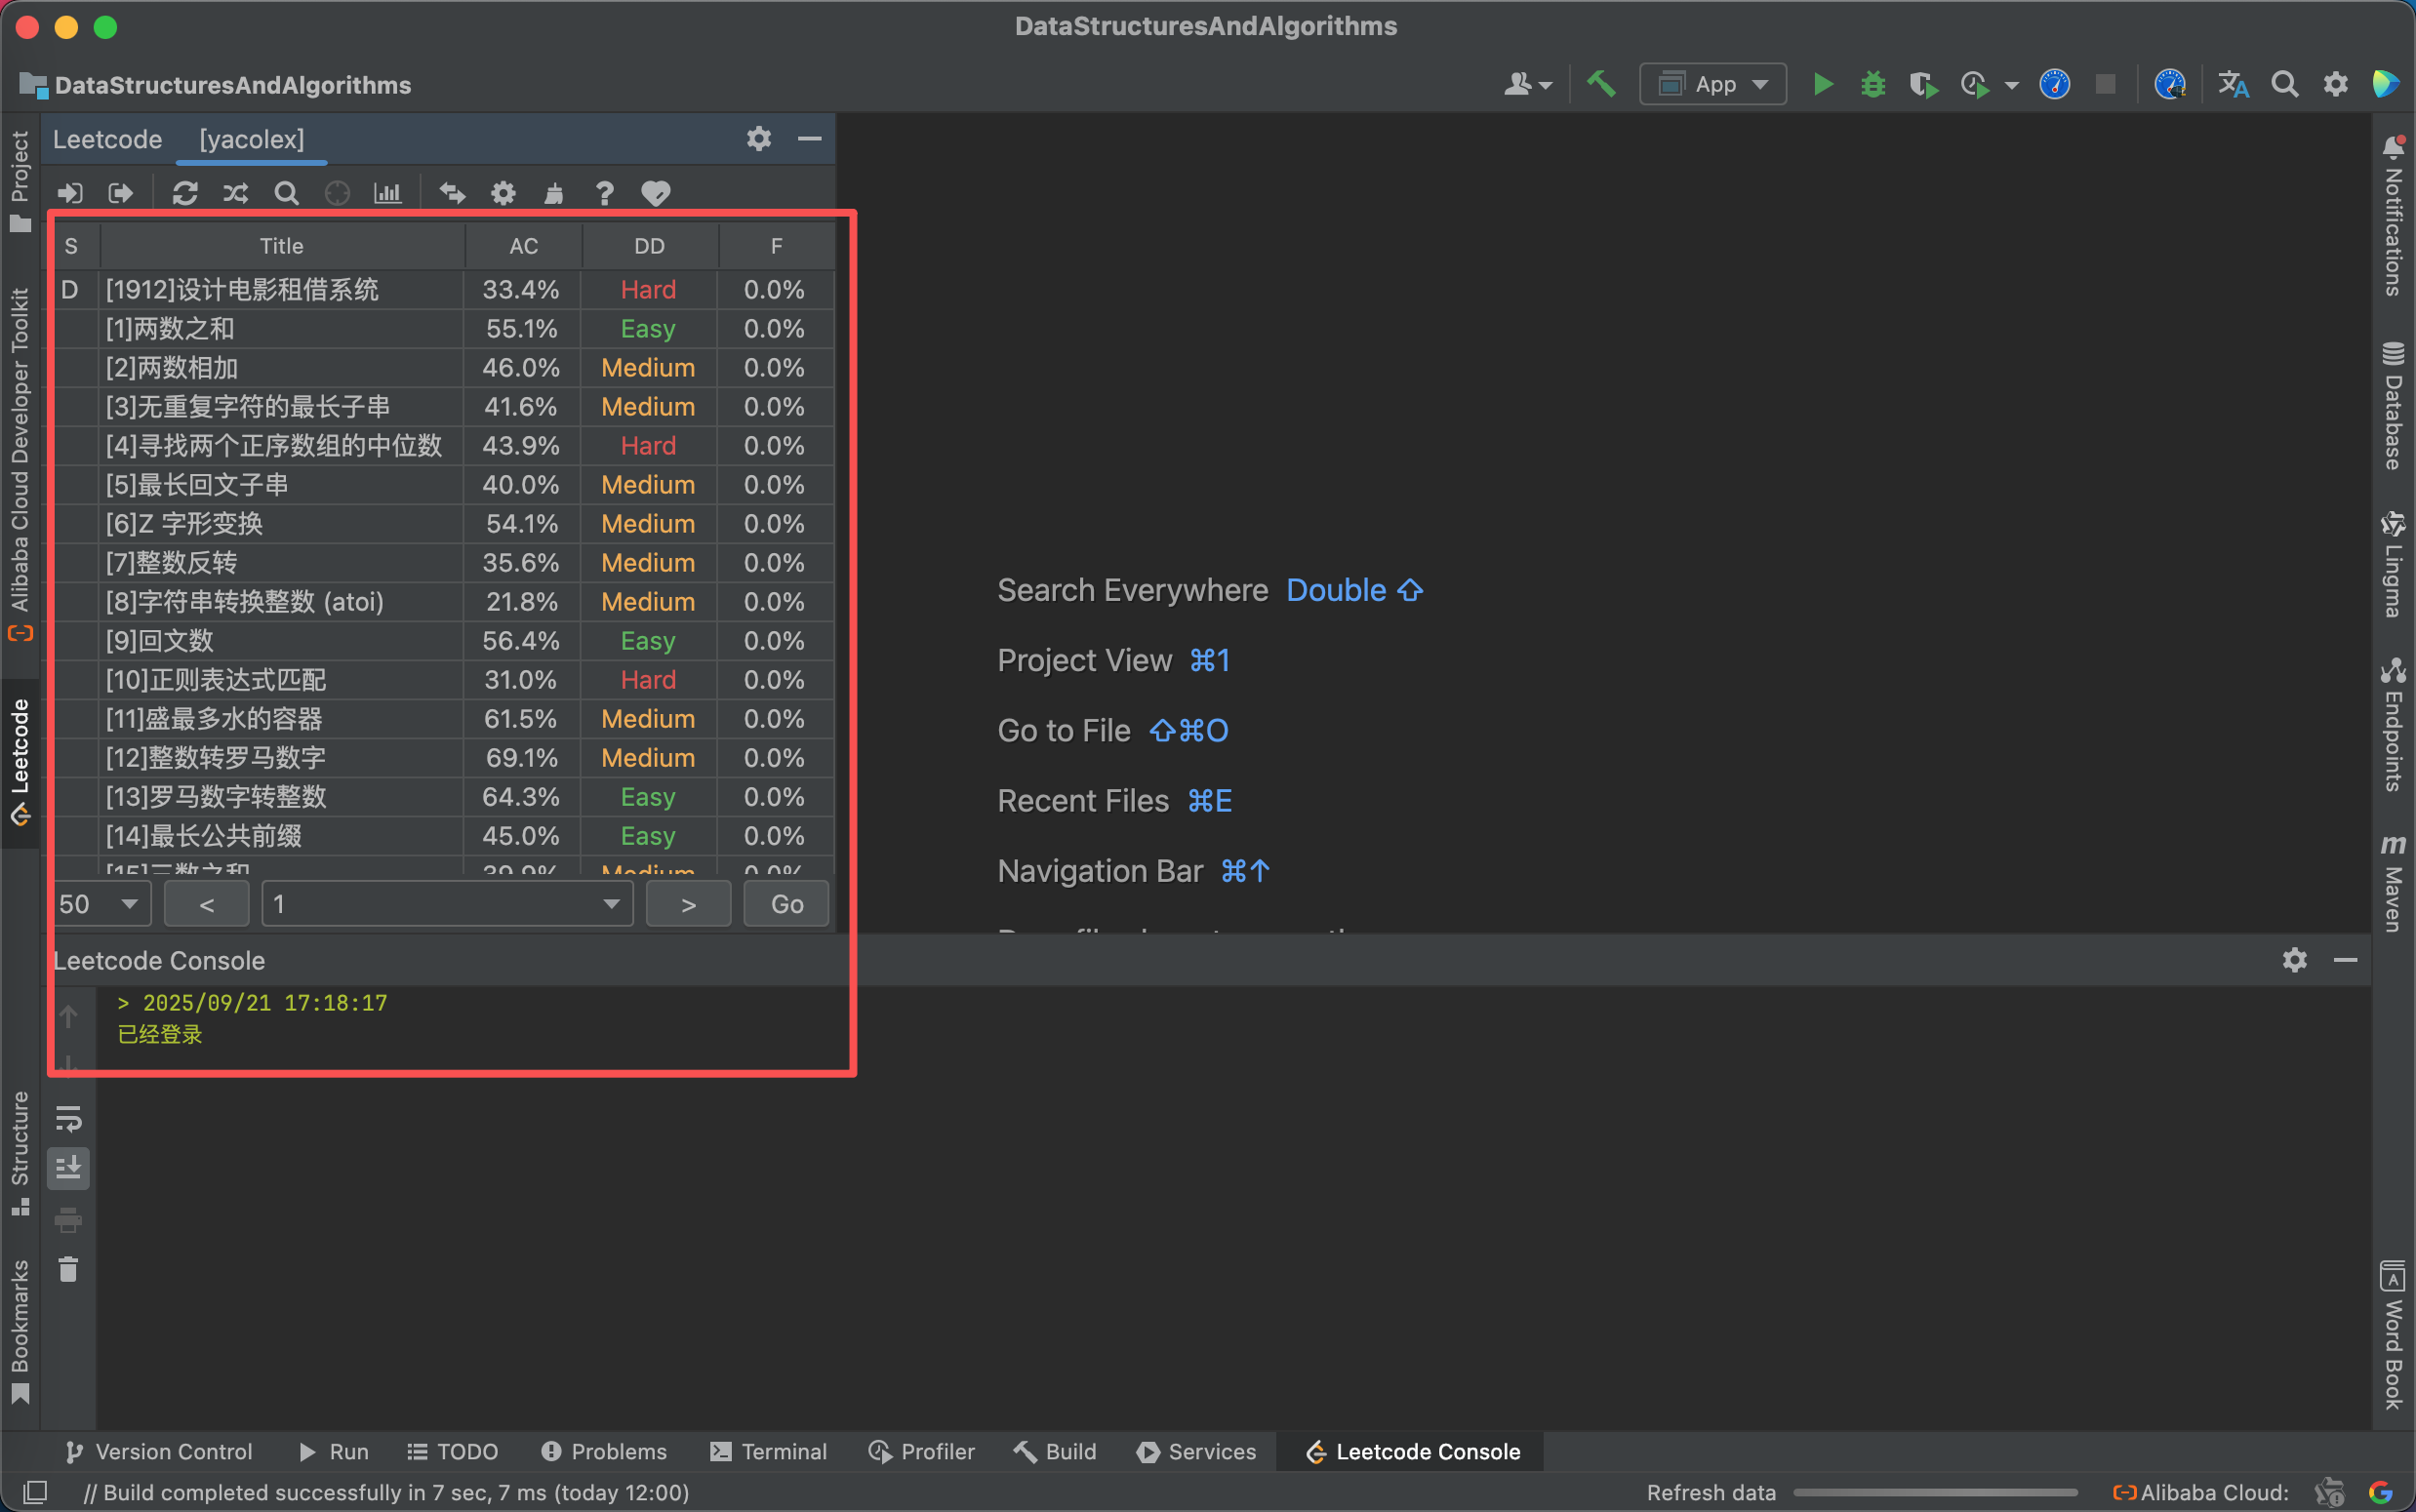Click the Leetcode sign in toolbar icon
2416x1512 pixels.
click(x=70, y=193)
